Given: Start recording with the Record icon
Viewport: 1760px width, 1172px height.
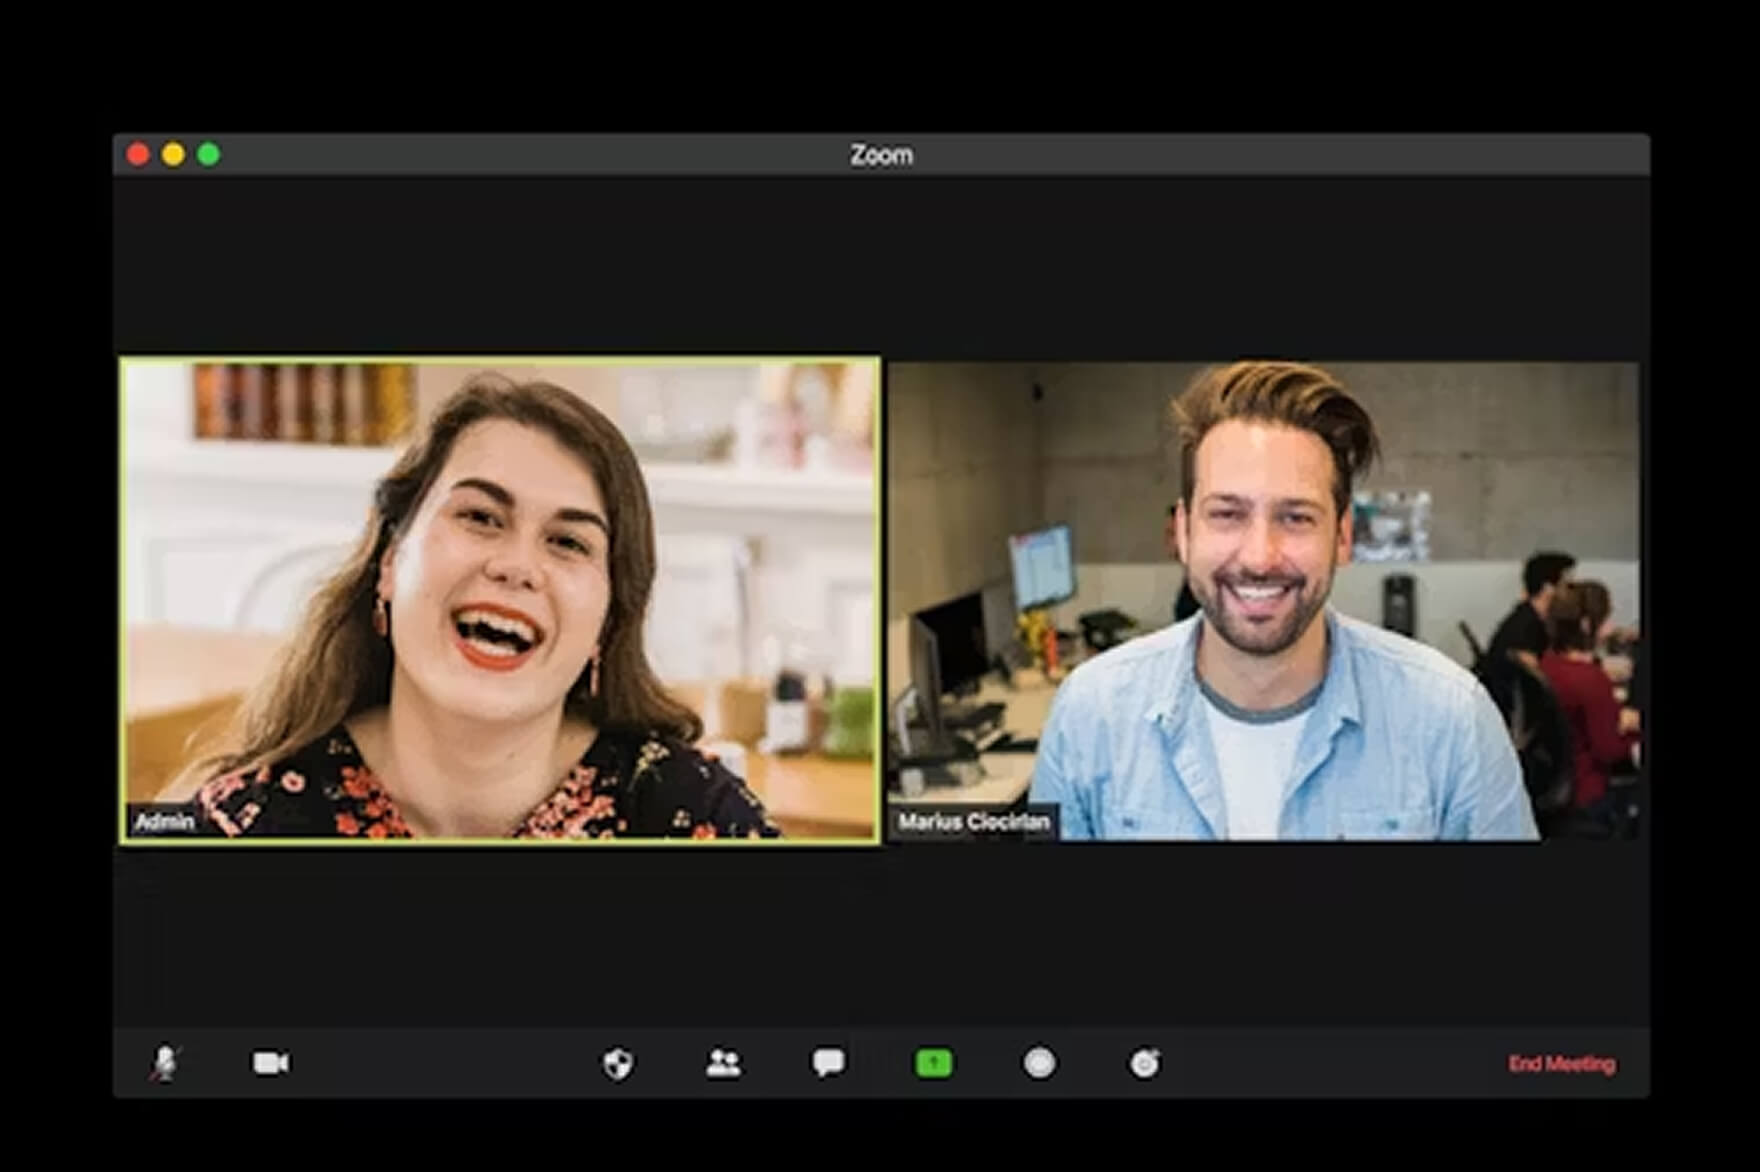Looking at the screenshot, I should [x=1039, y=1063].
